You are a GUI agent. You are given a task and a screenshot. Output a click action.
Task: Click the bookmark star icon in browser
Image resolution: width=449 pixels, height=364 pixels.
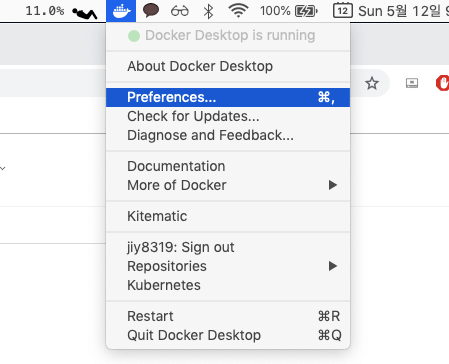372,83
